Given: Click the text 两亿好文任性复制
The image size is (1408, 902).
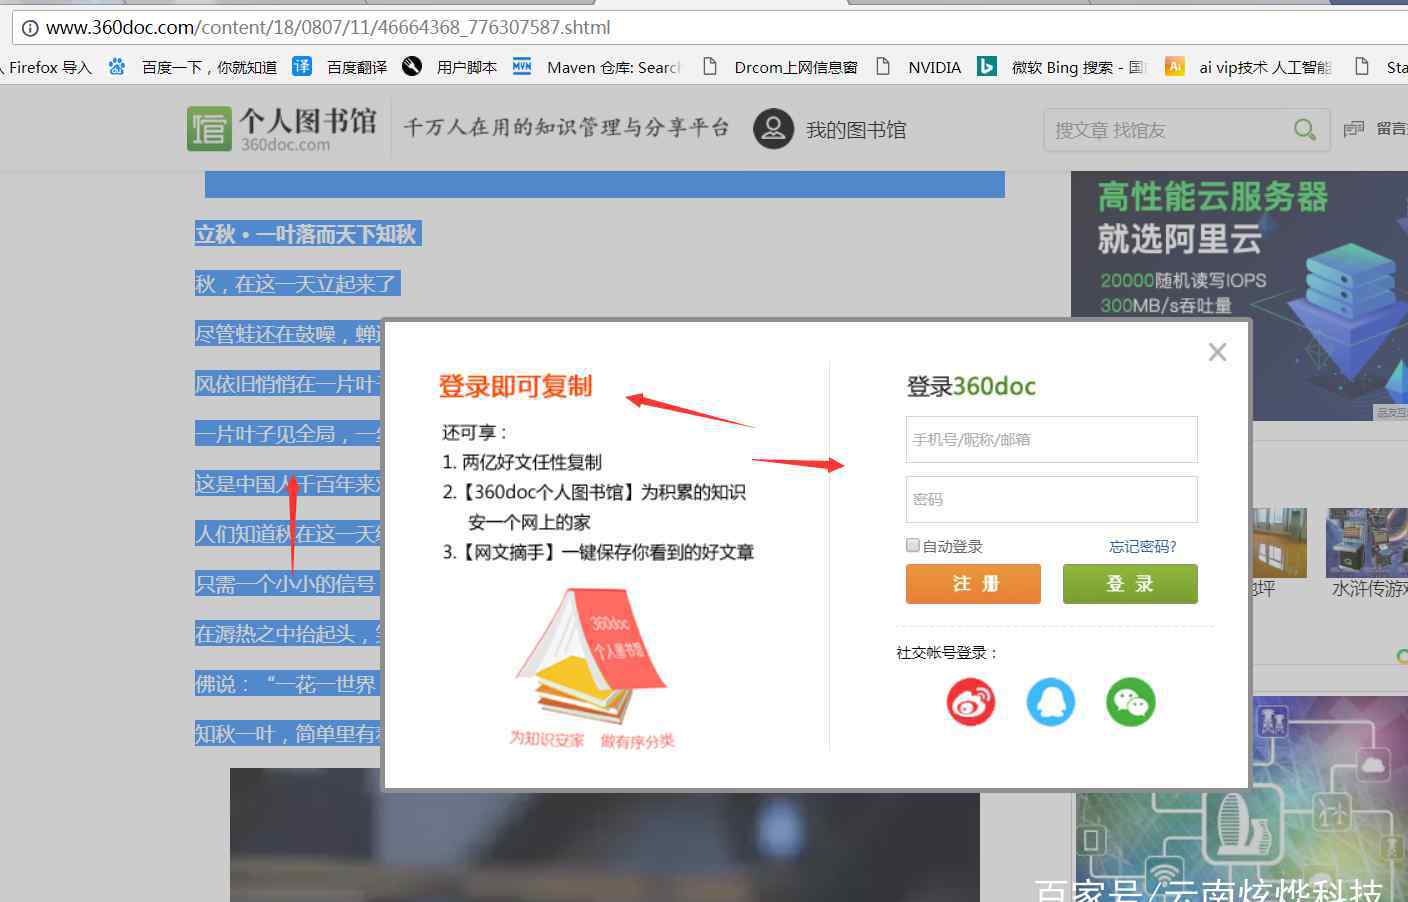Looking at the screenshot, I should [531, 462].
